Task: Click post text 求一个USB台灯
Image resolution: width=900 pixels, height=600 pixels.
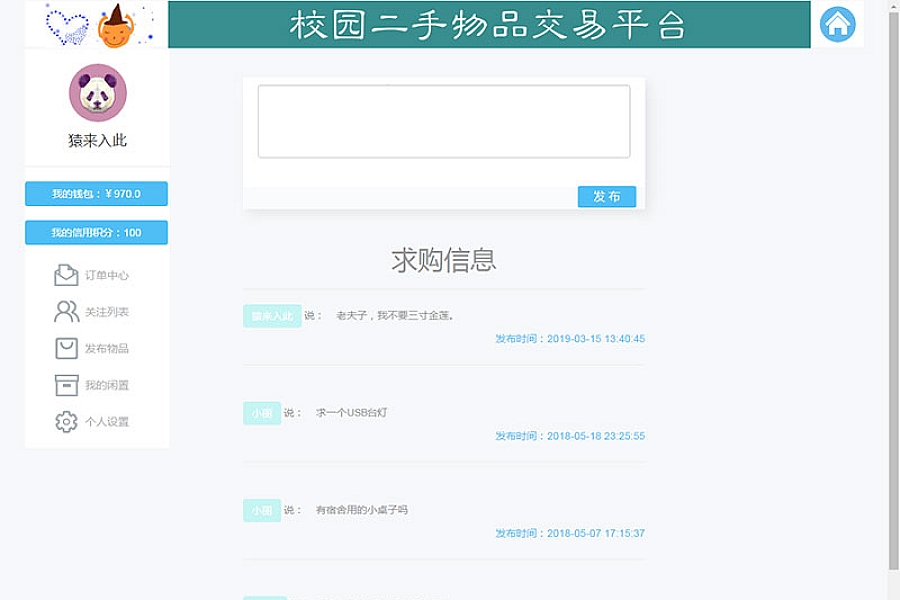Action: click(351, 413)
